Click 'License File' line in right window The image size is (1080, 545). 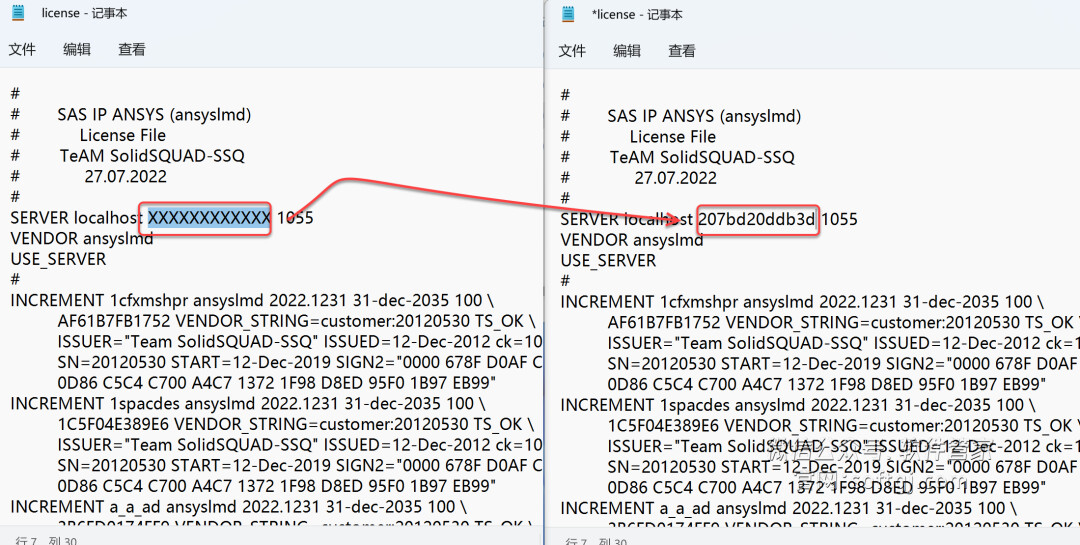click(x=673, y=136)
